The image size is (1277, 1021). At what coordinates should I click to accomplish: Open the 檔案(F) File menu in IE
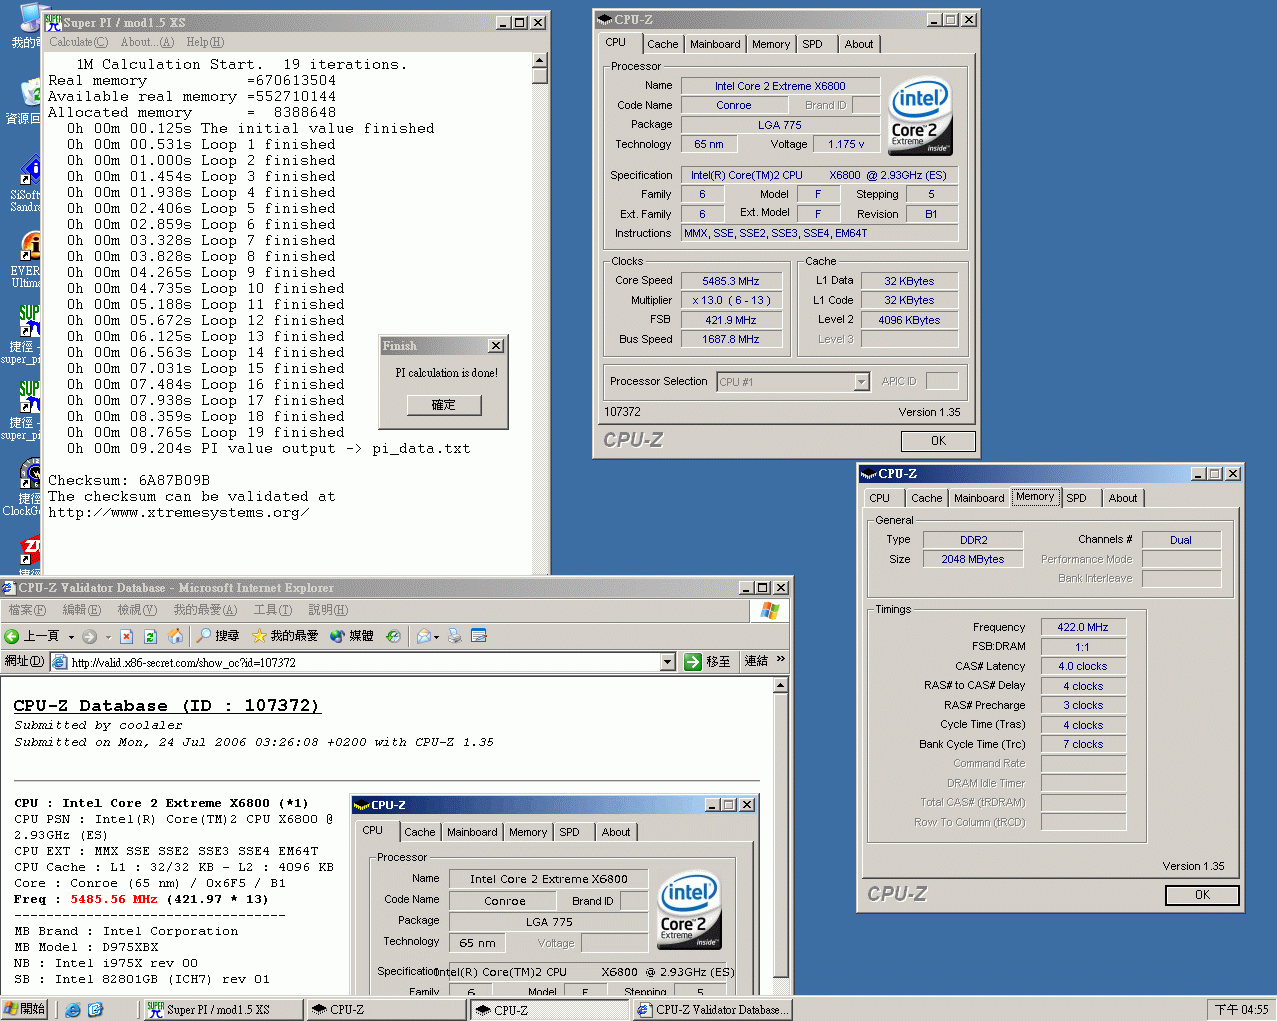[x=27, y=610]
